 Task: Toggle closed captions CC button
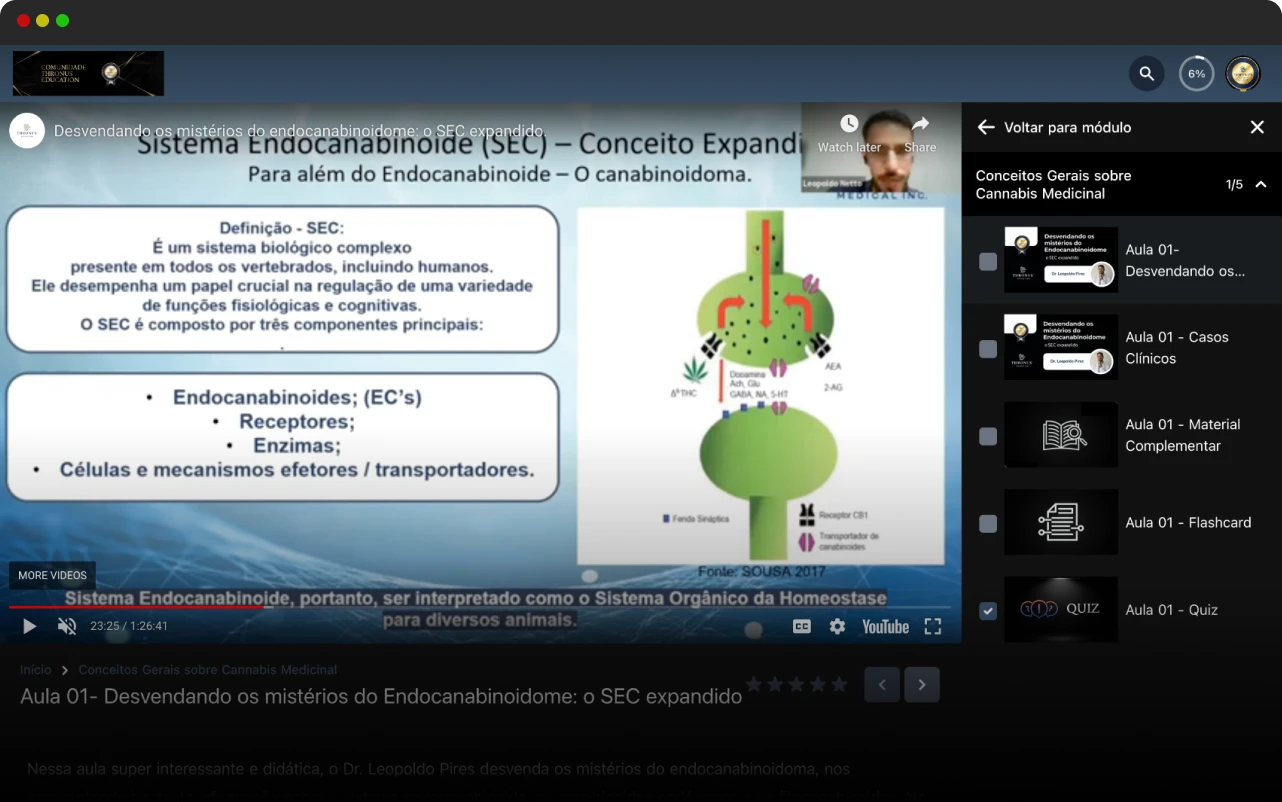[802, 626]
